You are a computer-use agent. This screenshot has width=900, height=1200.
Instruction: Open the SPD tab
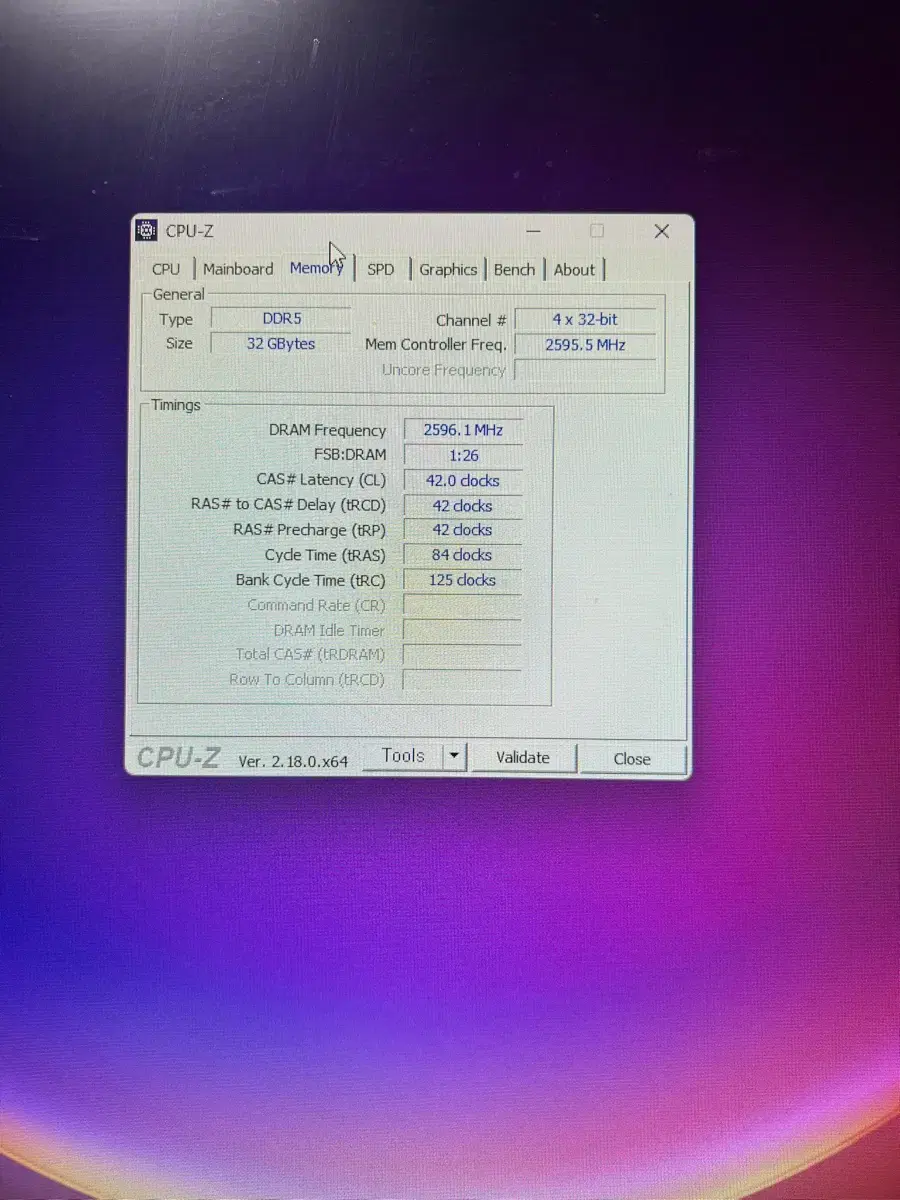tap(381, 269)
